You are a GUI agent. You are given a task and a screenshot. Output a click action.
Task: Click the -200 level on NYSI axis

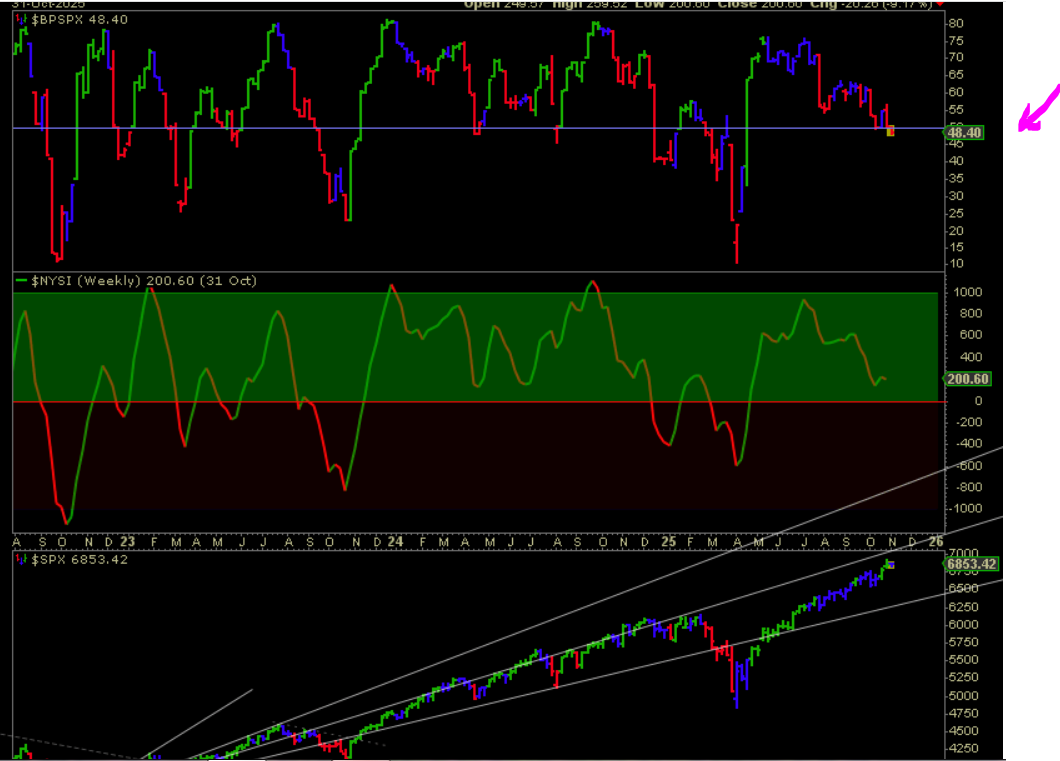tap(968, 422)
